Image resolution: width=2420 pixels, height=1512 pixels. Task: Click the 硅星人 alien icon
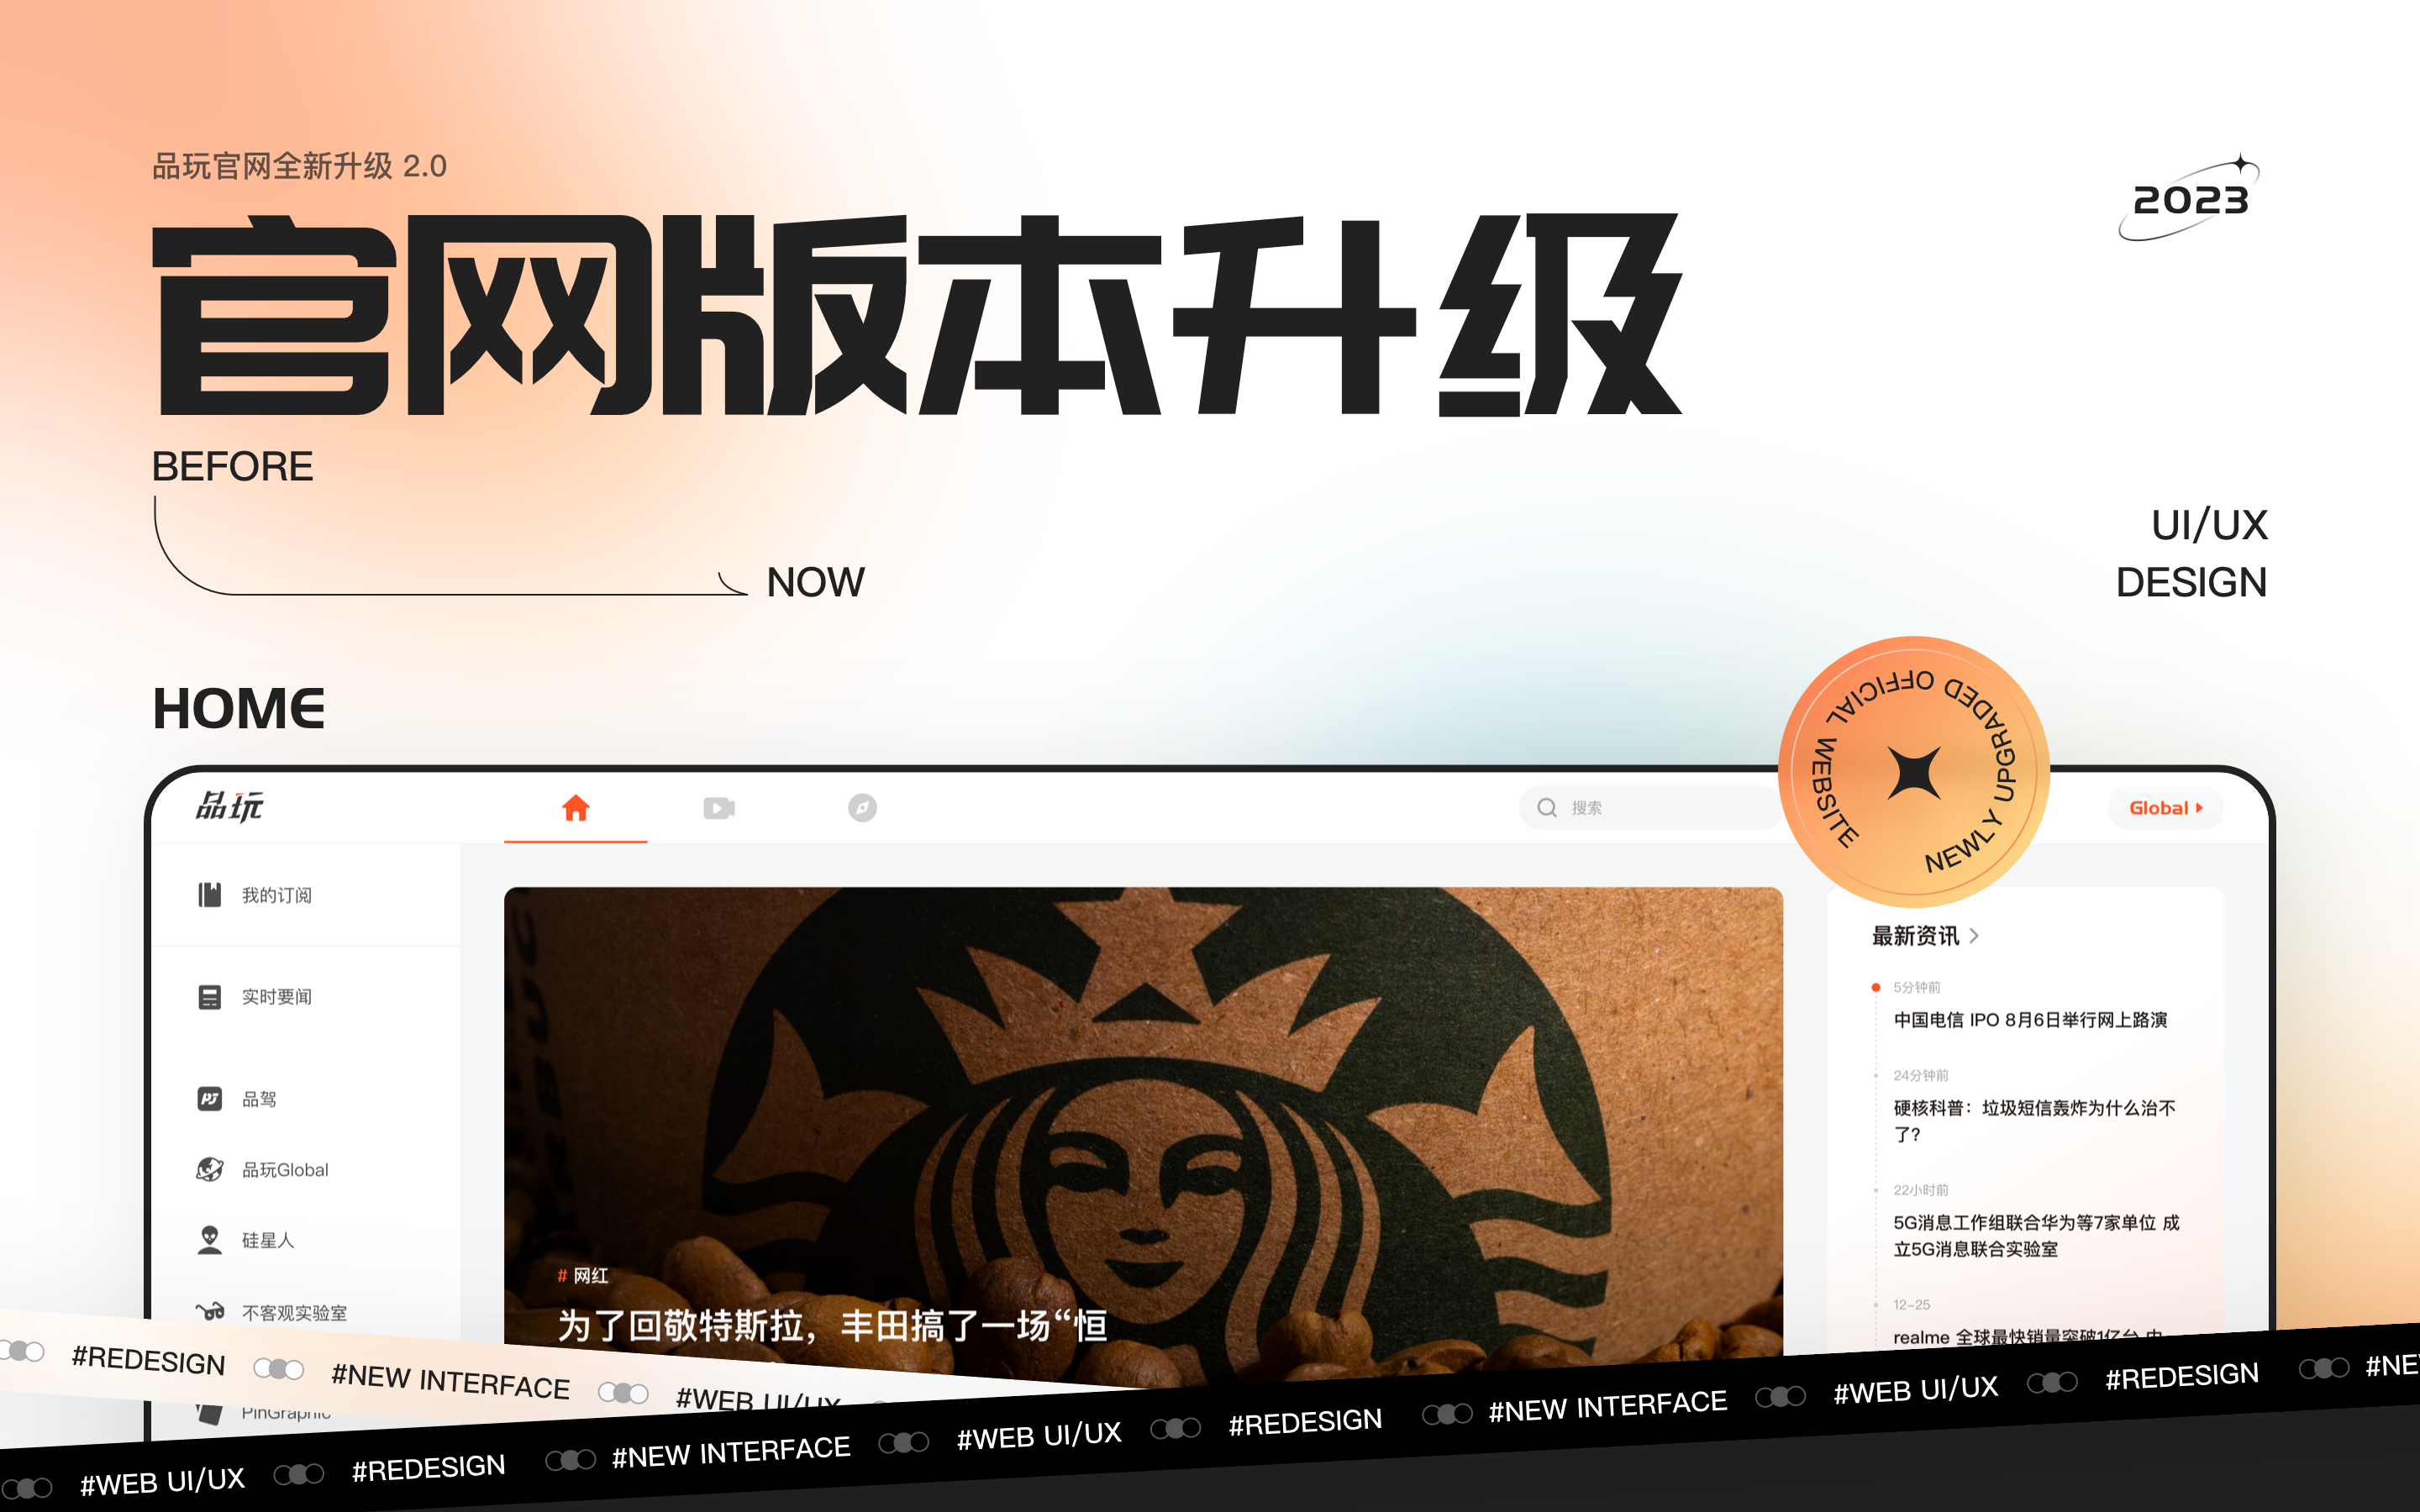click(209, 1240)
